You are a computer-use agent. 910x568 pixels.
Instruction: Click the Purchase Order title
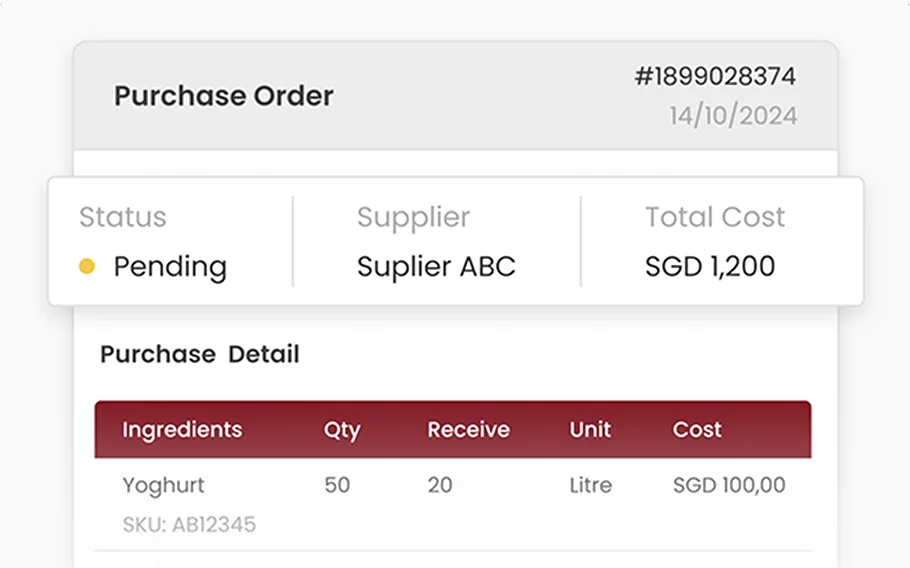[x=223, y=96]
